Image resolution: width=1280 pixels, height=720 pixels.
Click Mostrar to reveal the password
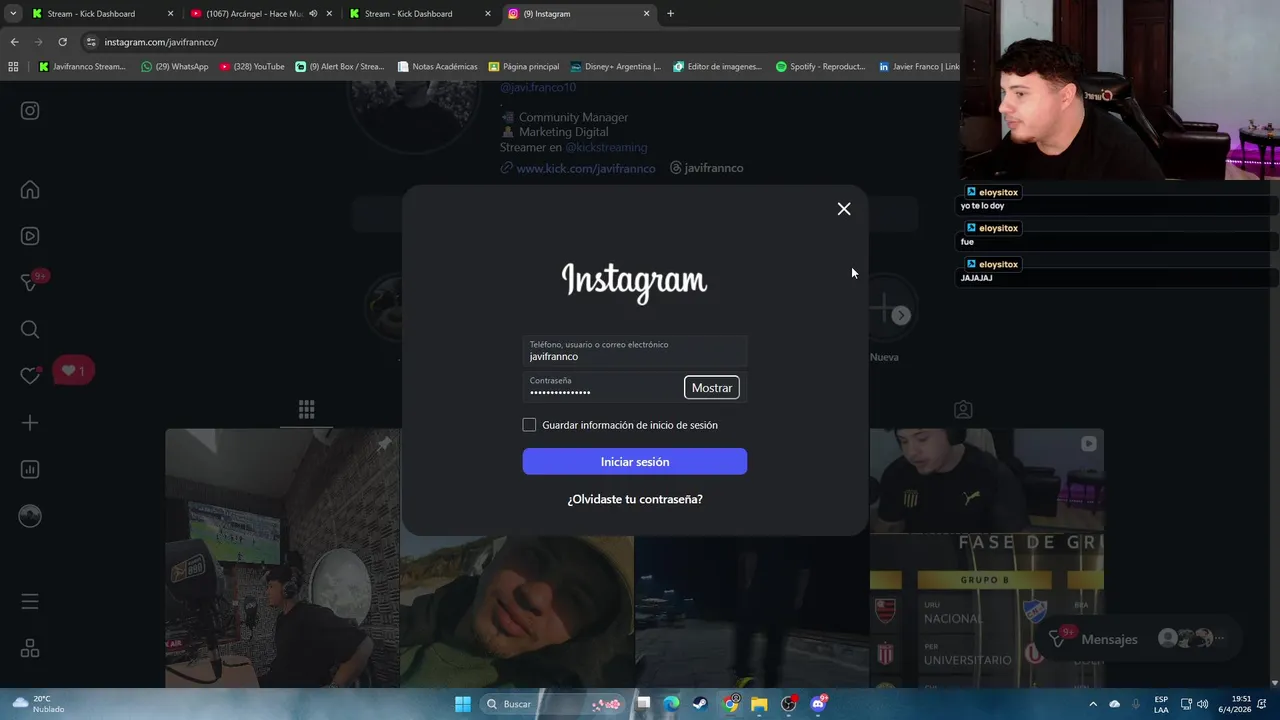pyautogui.click(x=712, y=387)
